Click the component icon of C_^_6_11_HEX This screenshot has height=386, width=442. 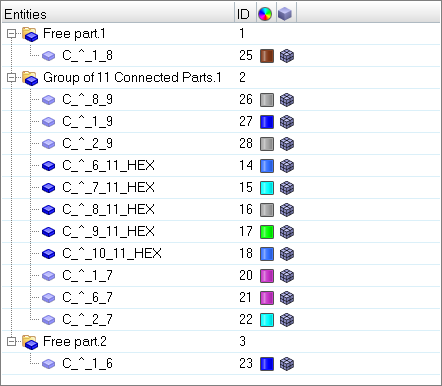click(49, 166)
